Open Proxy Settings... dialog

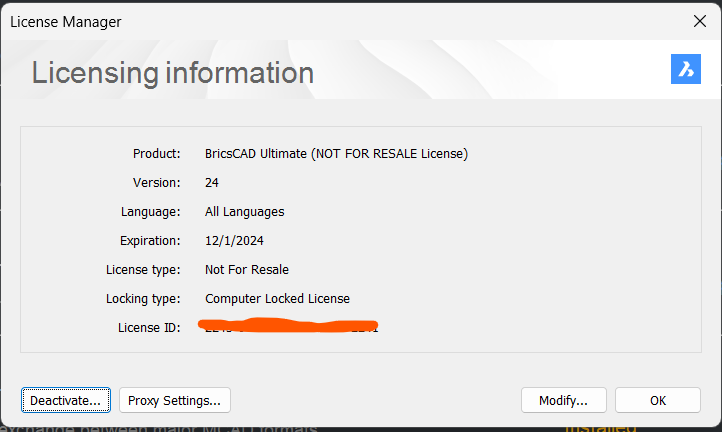tap(175, 400)
